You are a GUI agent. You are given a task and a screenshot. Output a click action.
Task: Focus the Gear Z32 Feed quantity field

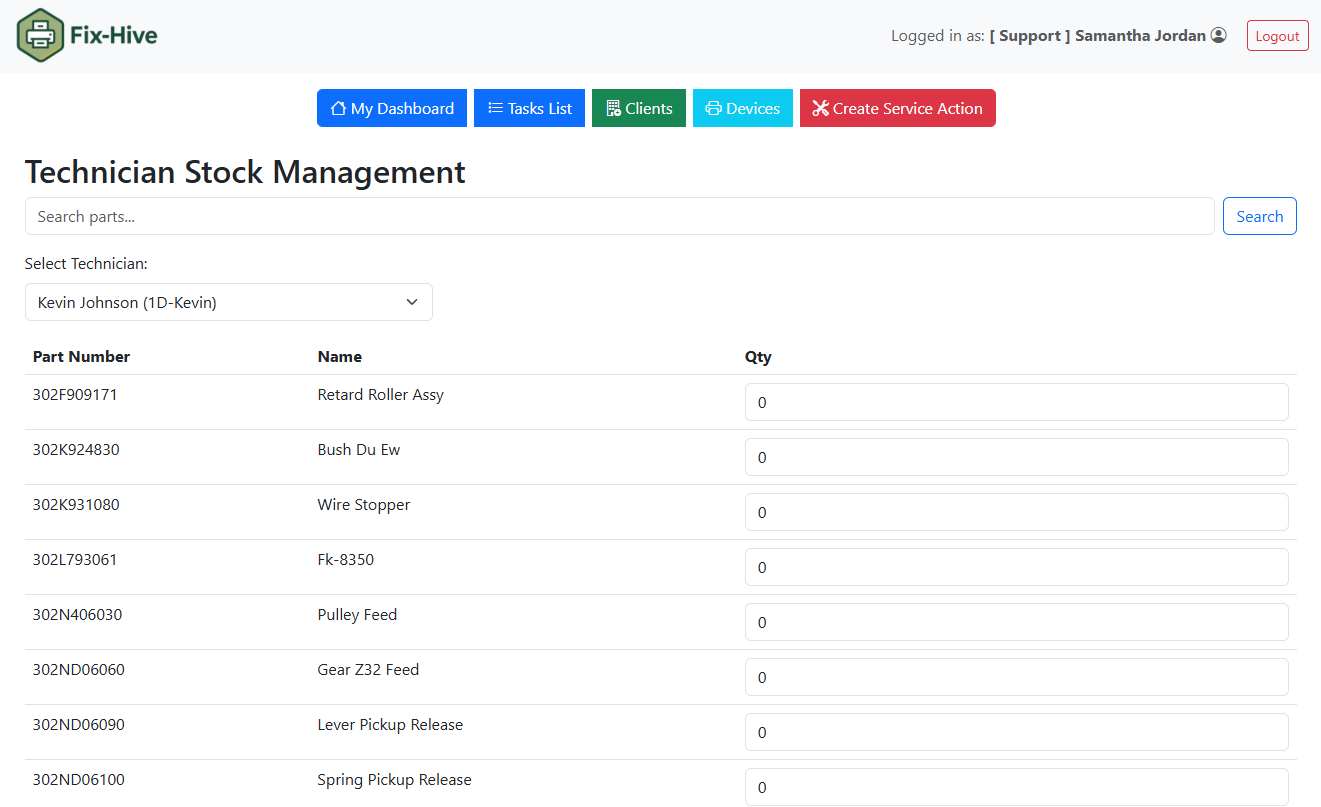[1016, 677]
